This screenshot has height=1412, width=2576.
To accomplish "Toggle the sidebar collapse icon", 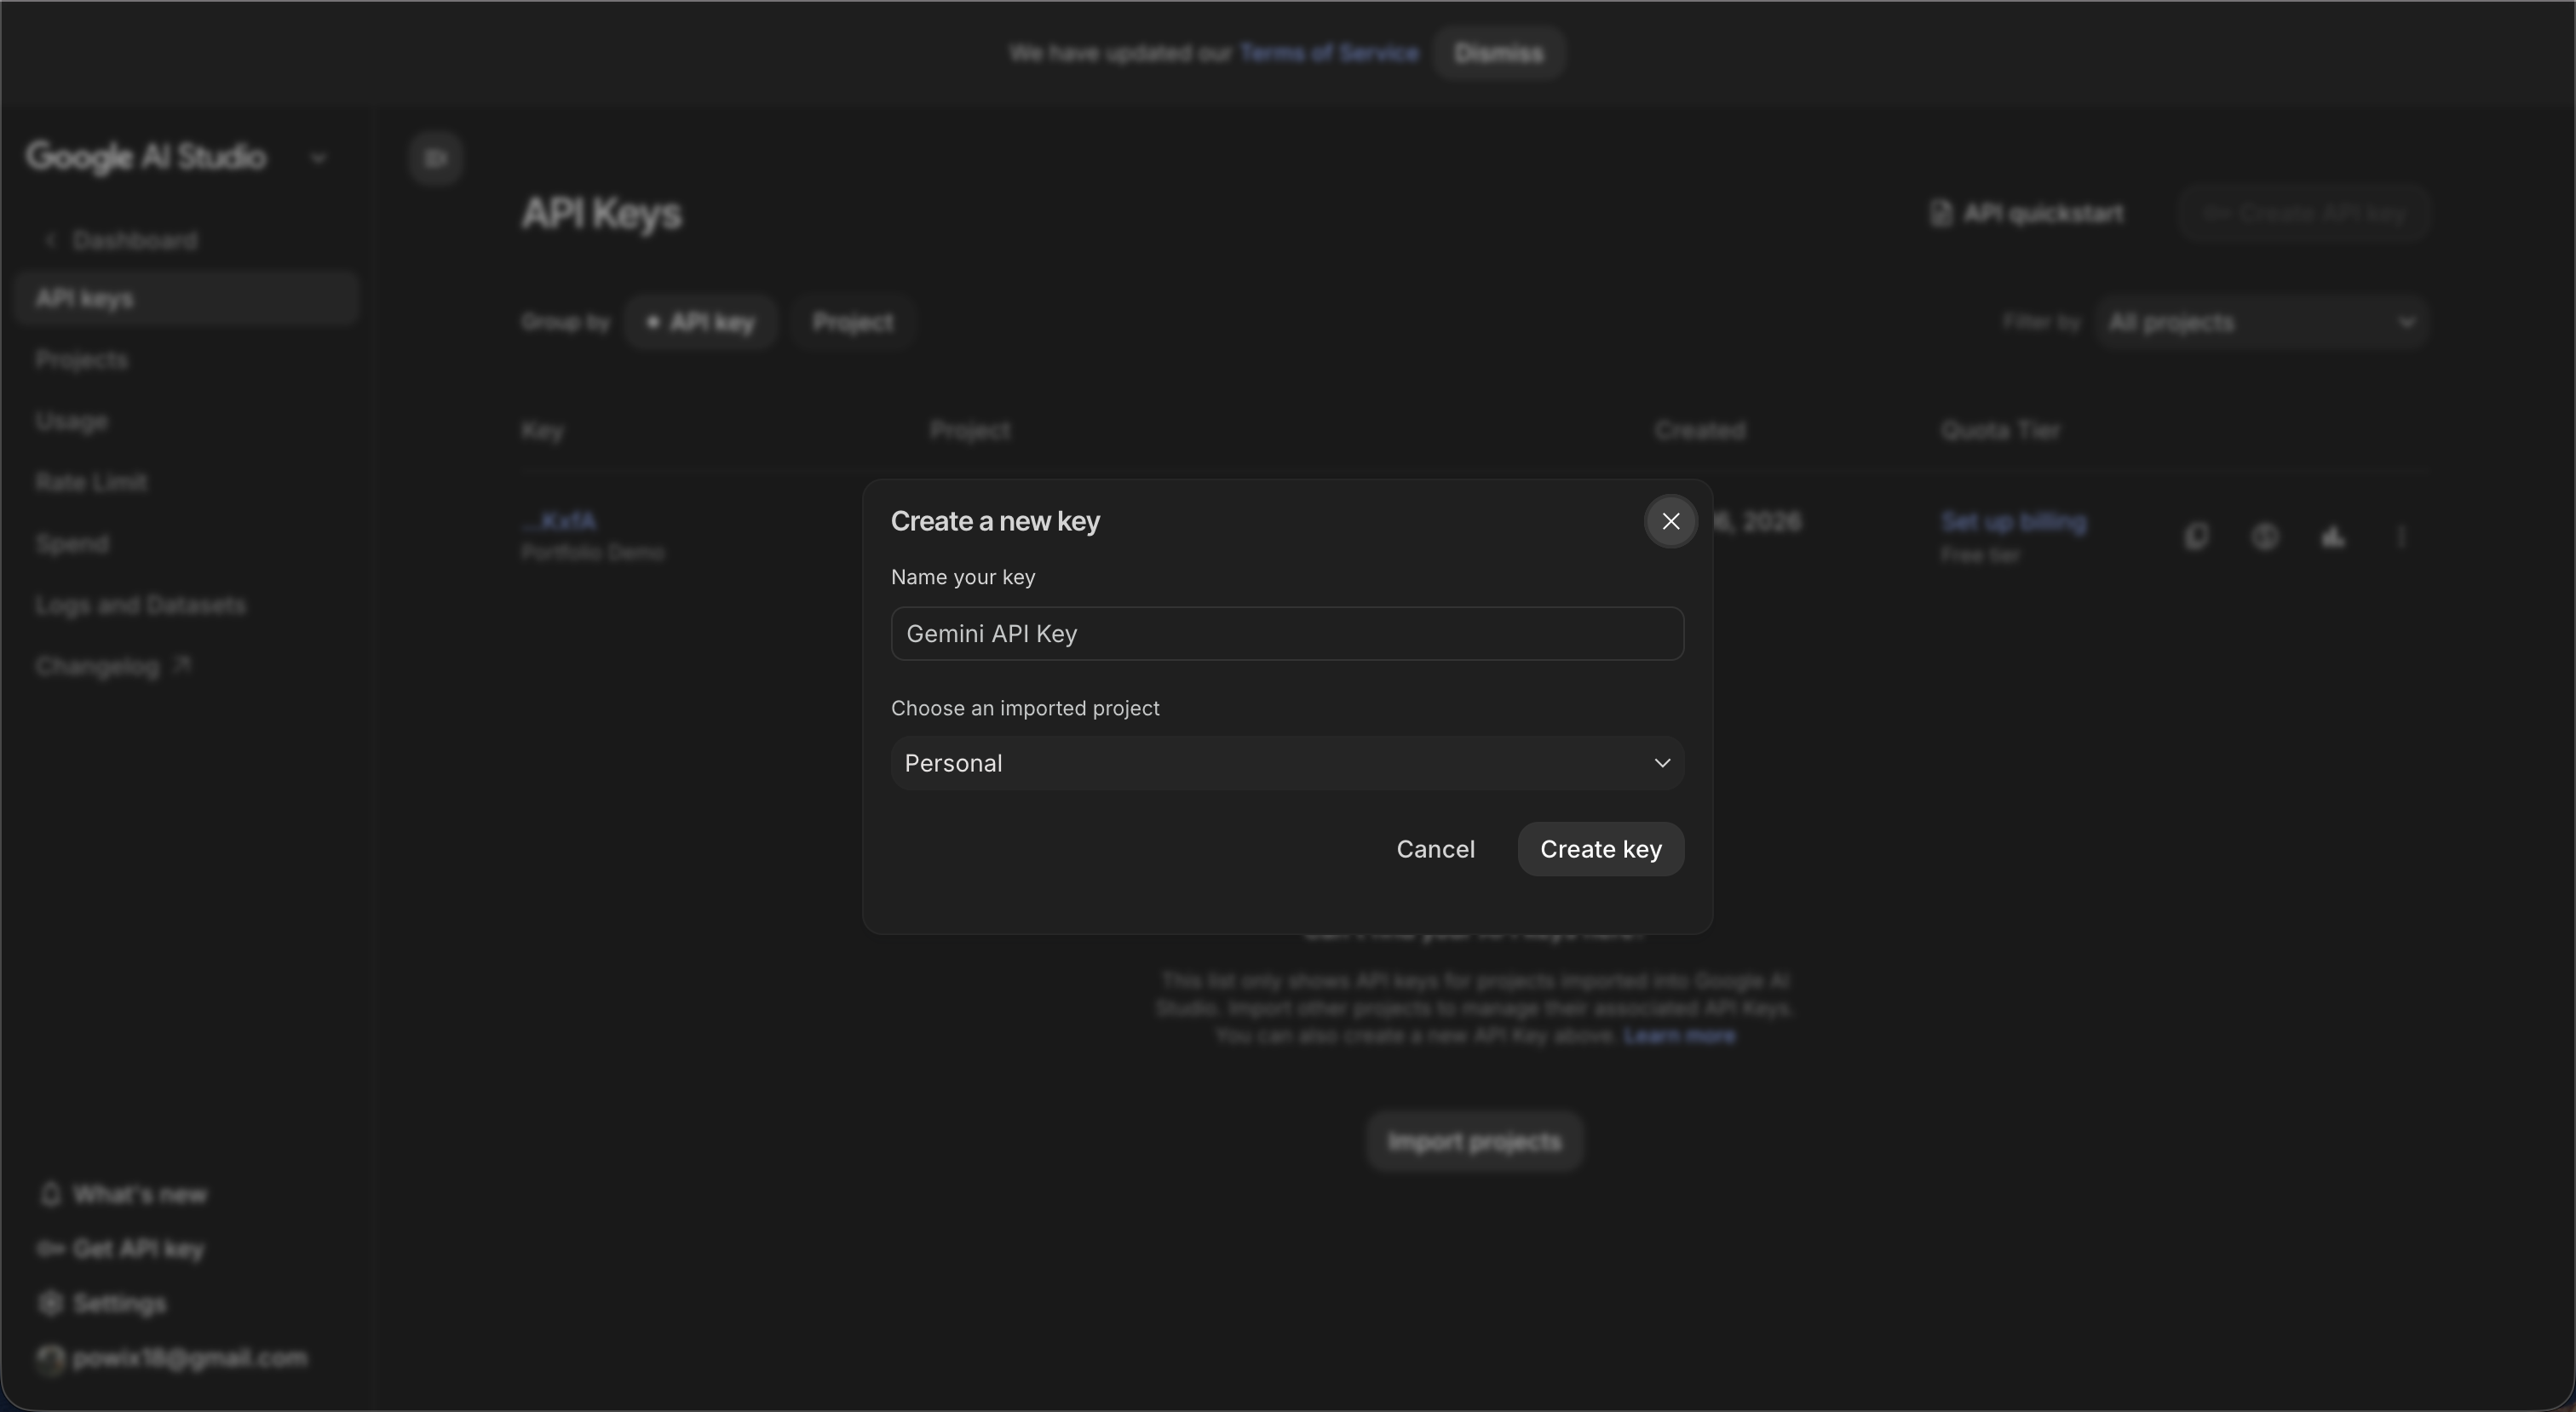I will [436, 158].
